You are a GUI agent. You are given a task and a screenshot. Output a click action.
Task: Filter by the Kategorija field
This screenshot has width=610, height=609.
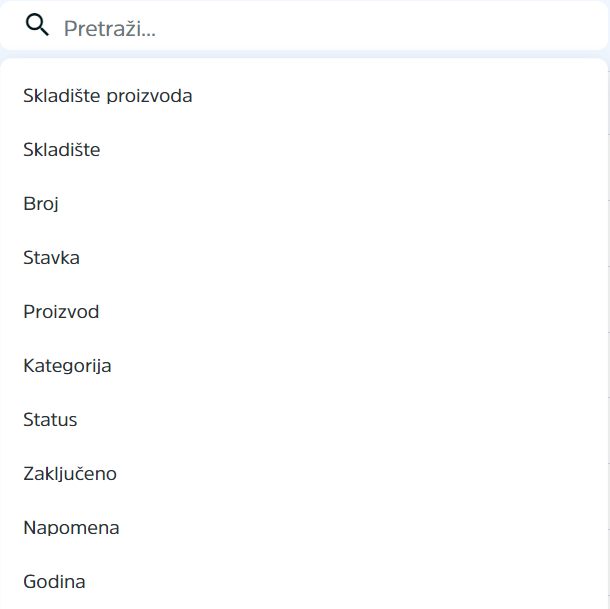click(304, 366)
